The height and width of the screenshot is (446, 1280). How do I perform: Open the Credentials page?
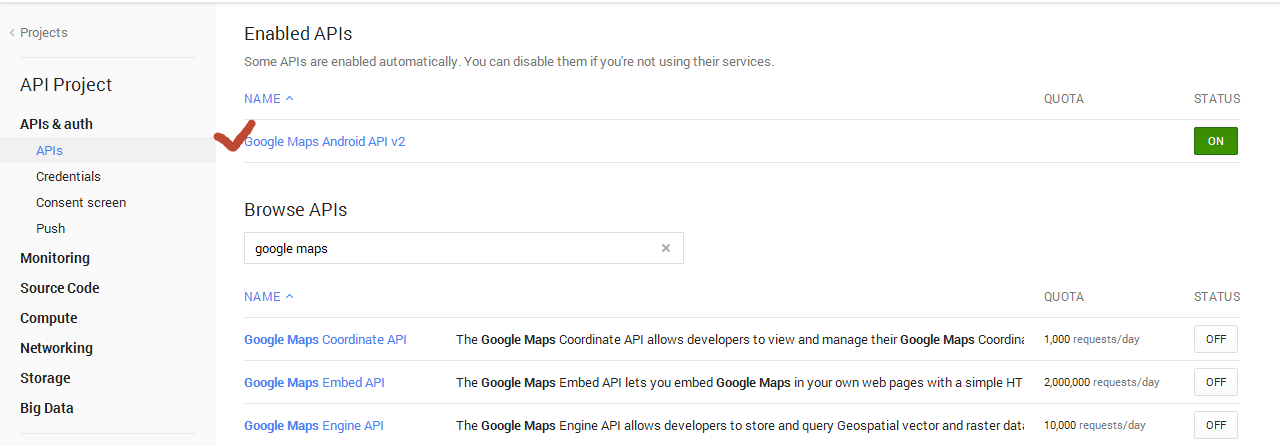[x=68, y=177]
